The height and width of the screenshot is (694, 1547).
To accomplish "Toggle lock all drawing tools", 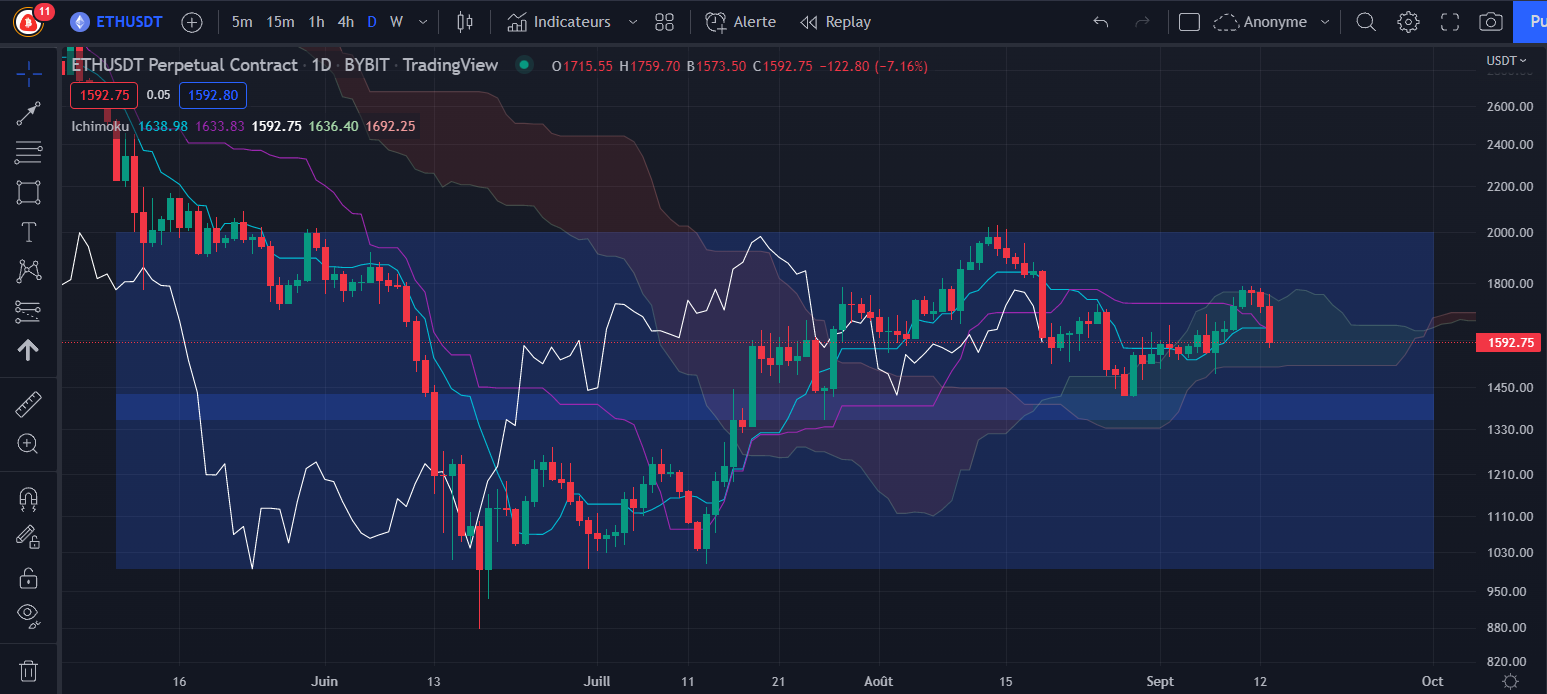I will (x=28, y=577).
